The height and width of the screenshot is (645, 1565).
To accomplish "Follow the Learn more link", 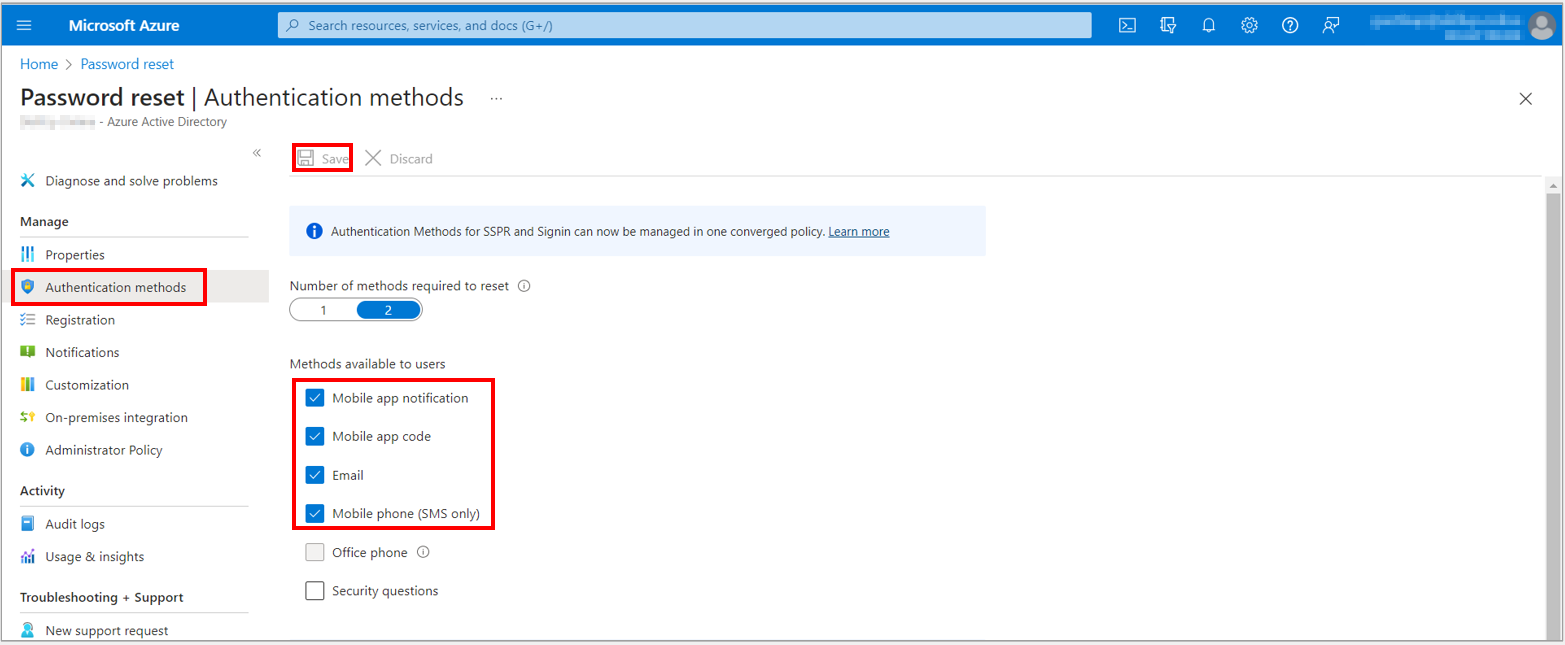I will pos(859,231).
